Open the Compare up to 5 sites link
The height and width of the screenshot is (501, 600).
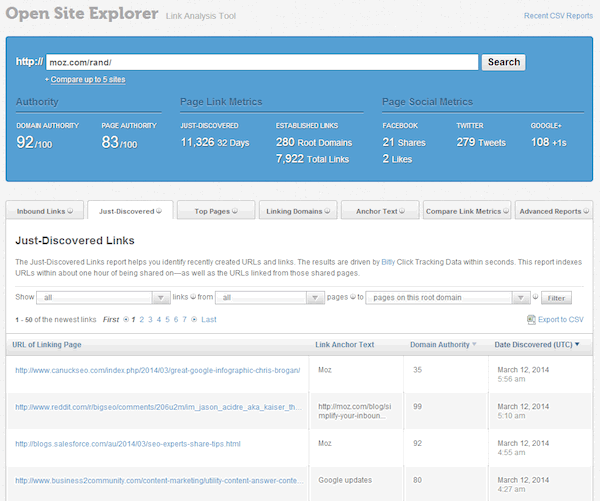coord(88,79)
